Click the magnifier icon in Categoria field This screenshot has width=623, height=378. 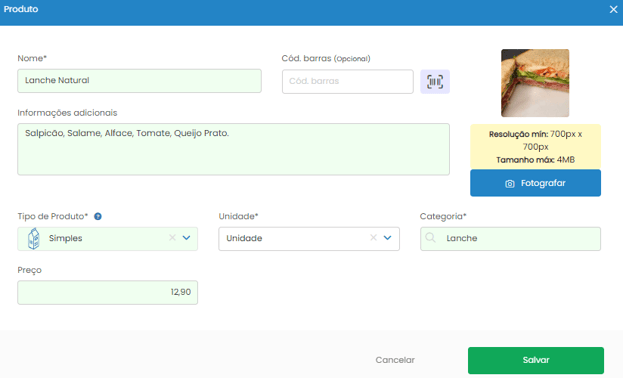point(430,238)
